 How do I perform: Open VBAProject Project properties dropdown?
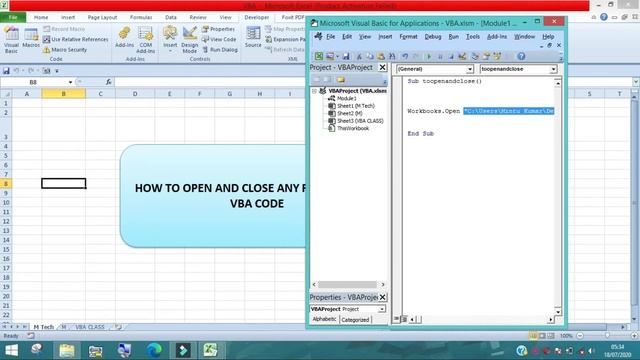pyautogui.click(x=382, y=309)
